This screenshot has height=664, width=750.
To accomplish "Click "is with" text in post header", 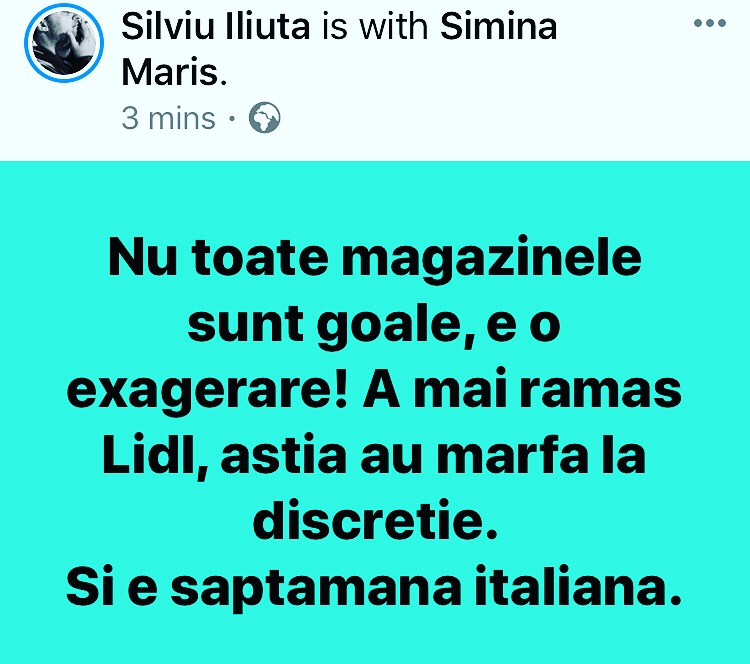I will 375,26.
